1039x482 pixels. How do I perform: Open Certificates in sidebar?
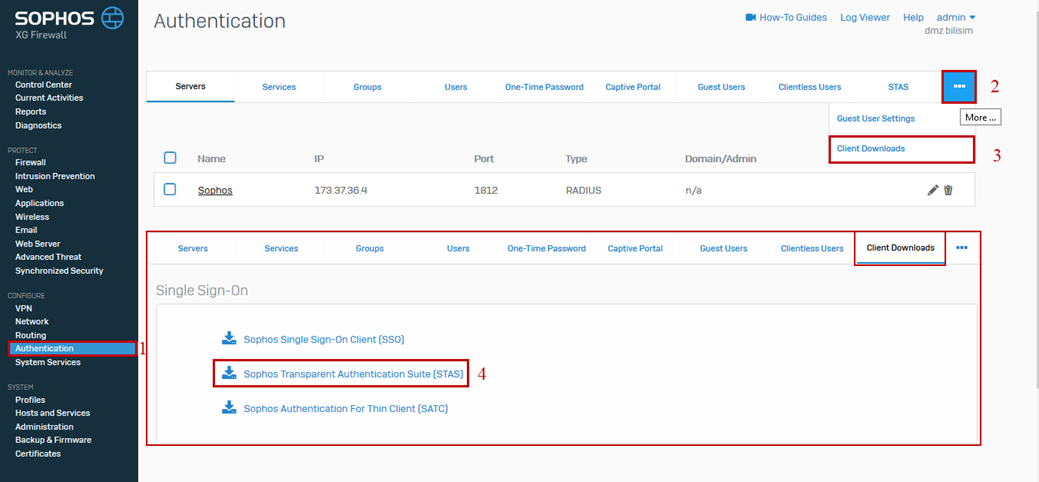pyautogui.click(x=38, y=454)
